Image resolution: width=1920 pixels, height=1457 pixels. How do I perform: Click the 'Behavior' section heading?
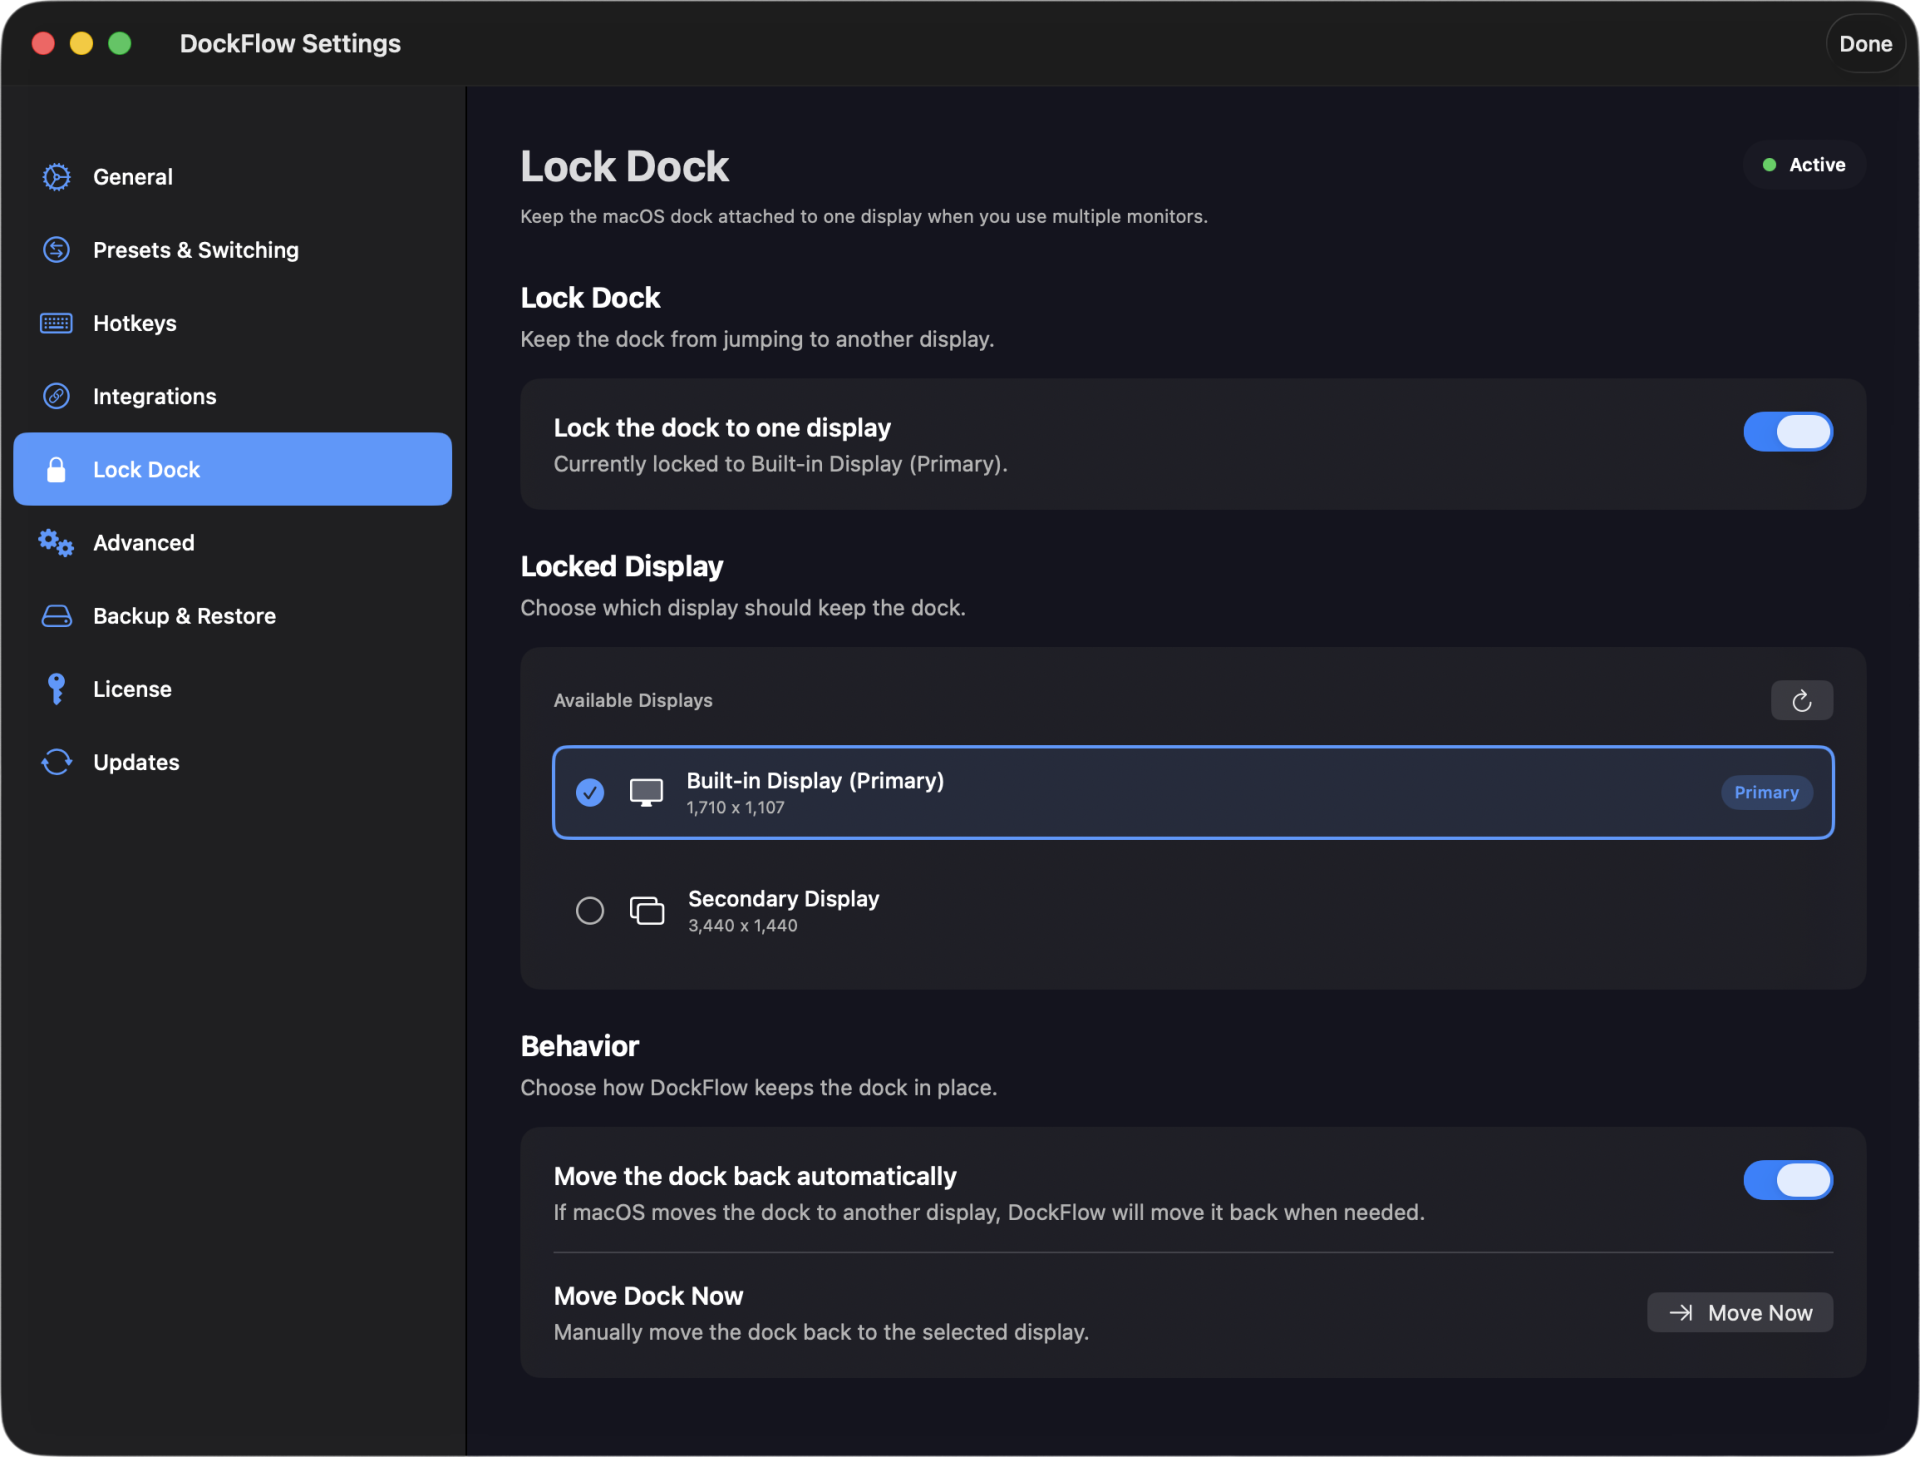point(579,1046)
